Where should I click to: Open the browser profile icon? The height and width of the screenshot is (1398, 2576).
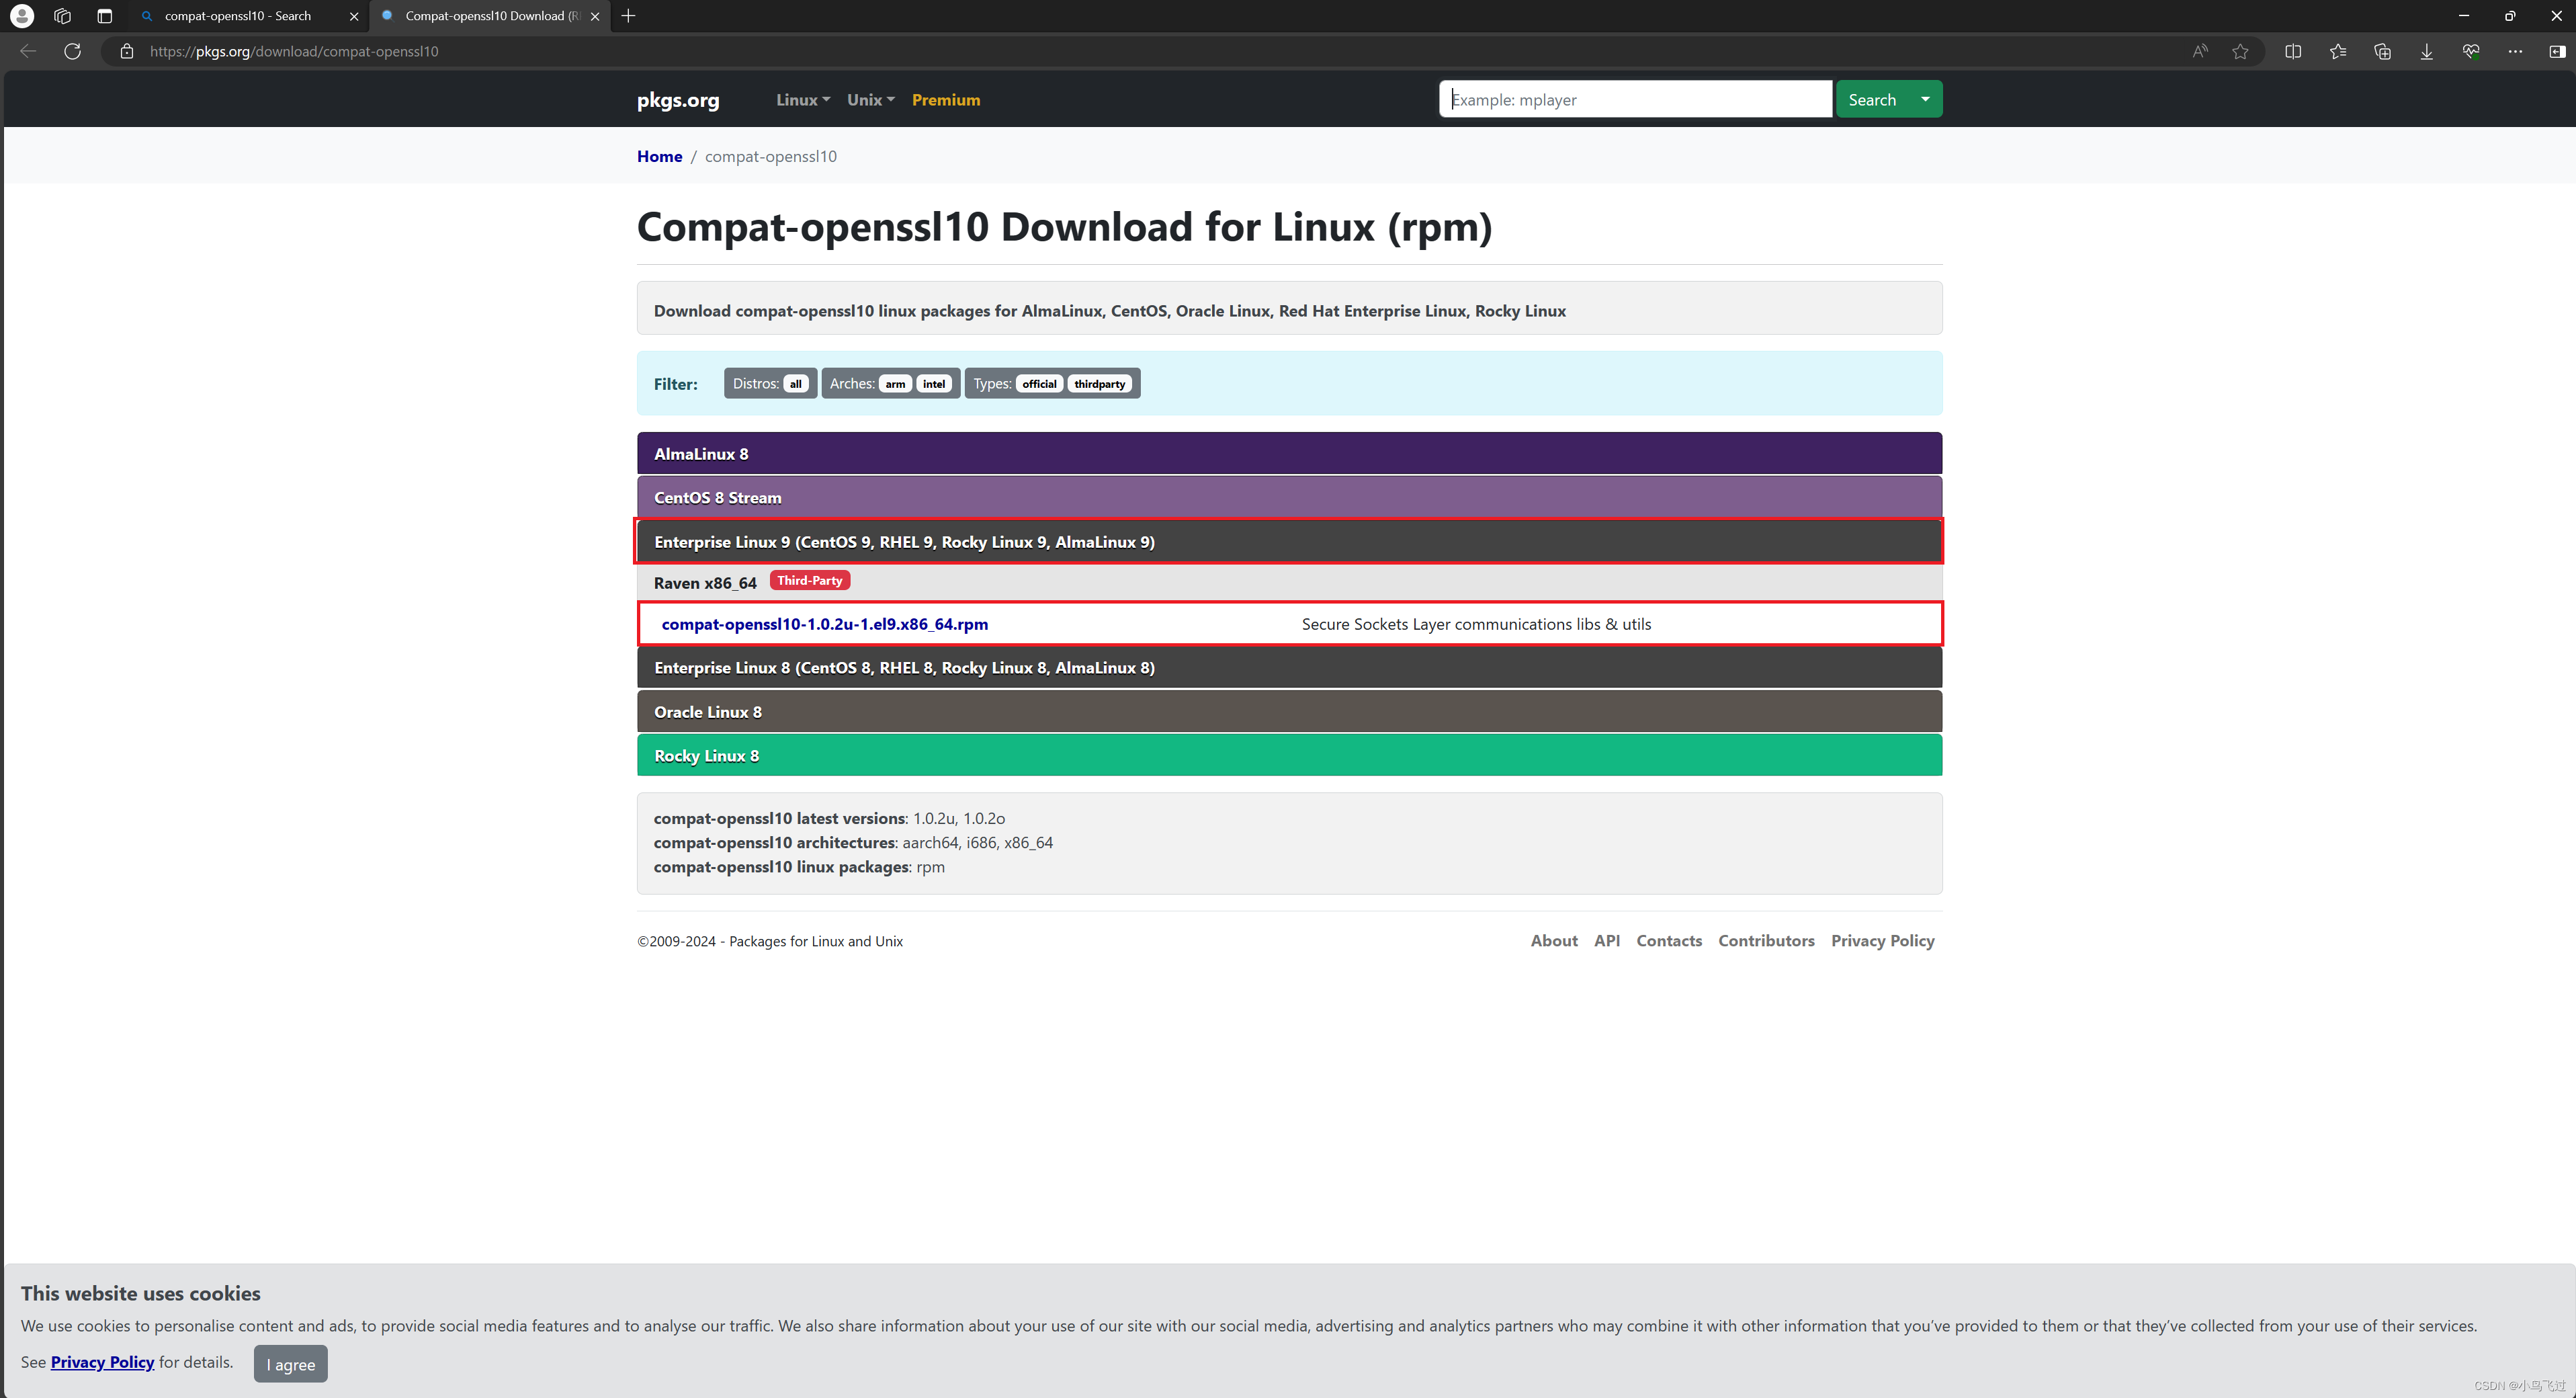tap(21, 16)
